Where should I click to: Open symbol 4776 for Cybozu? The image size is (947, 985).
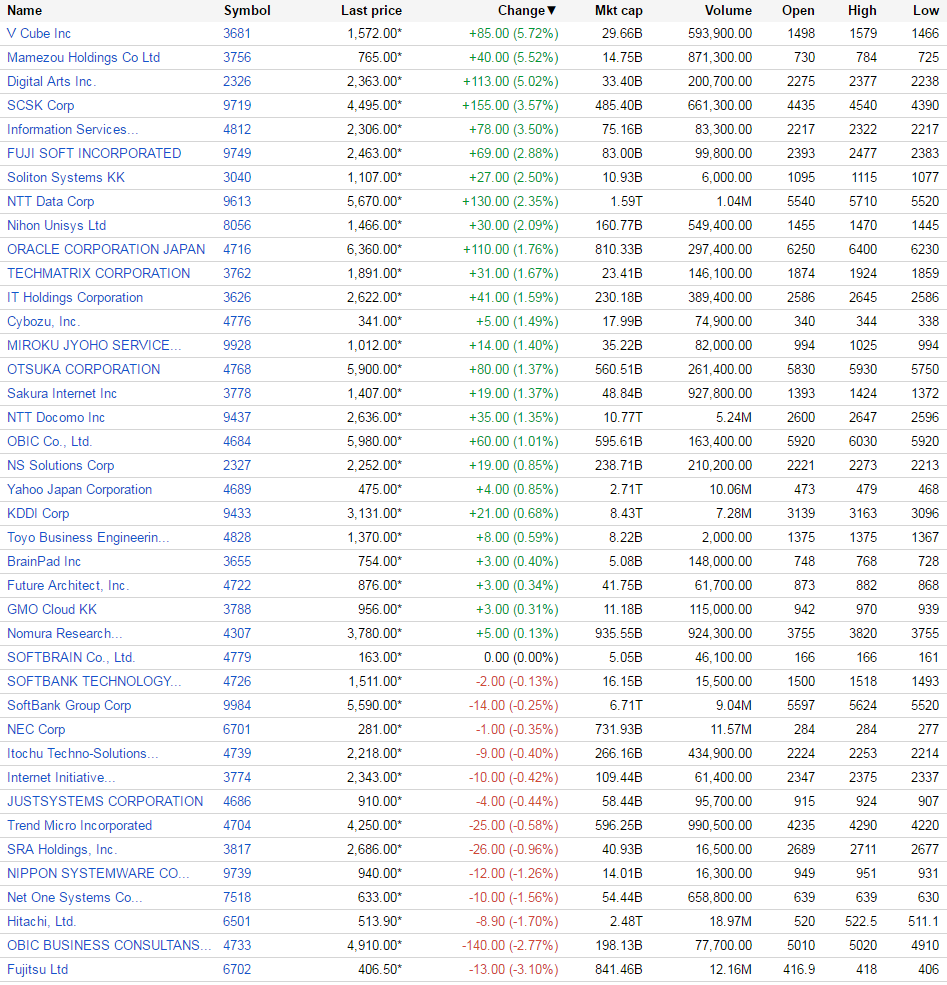(x=237, y=322)
